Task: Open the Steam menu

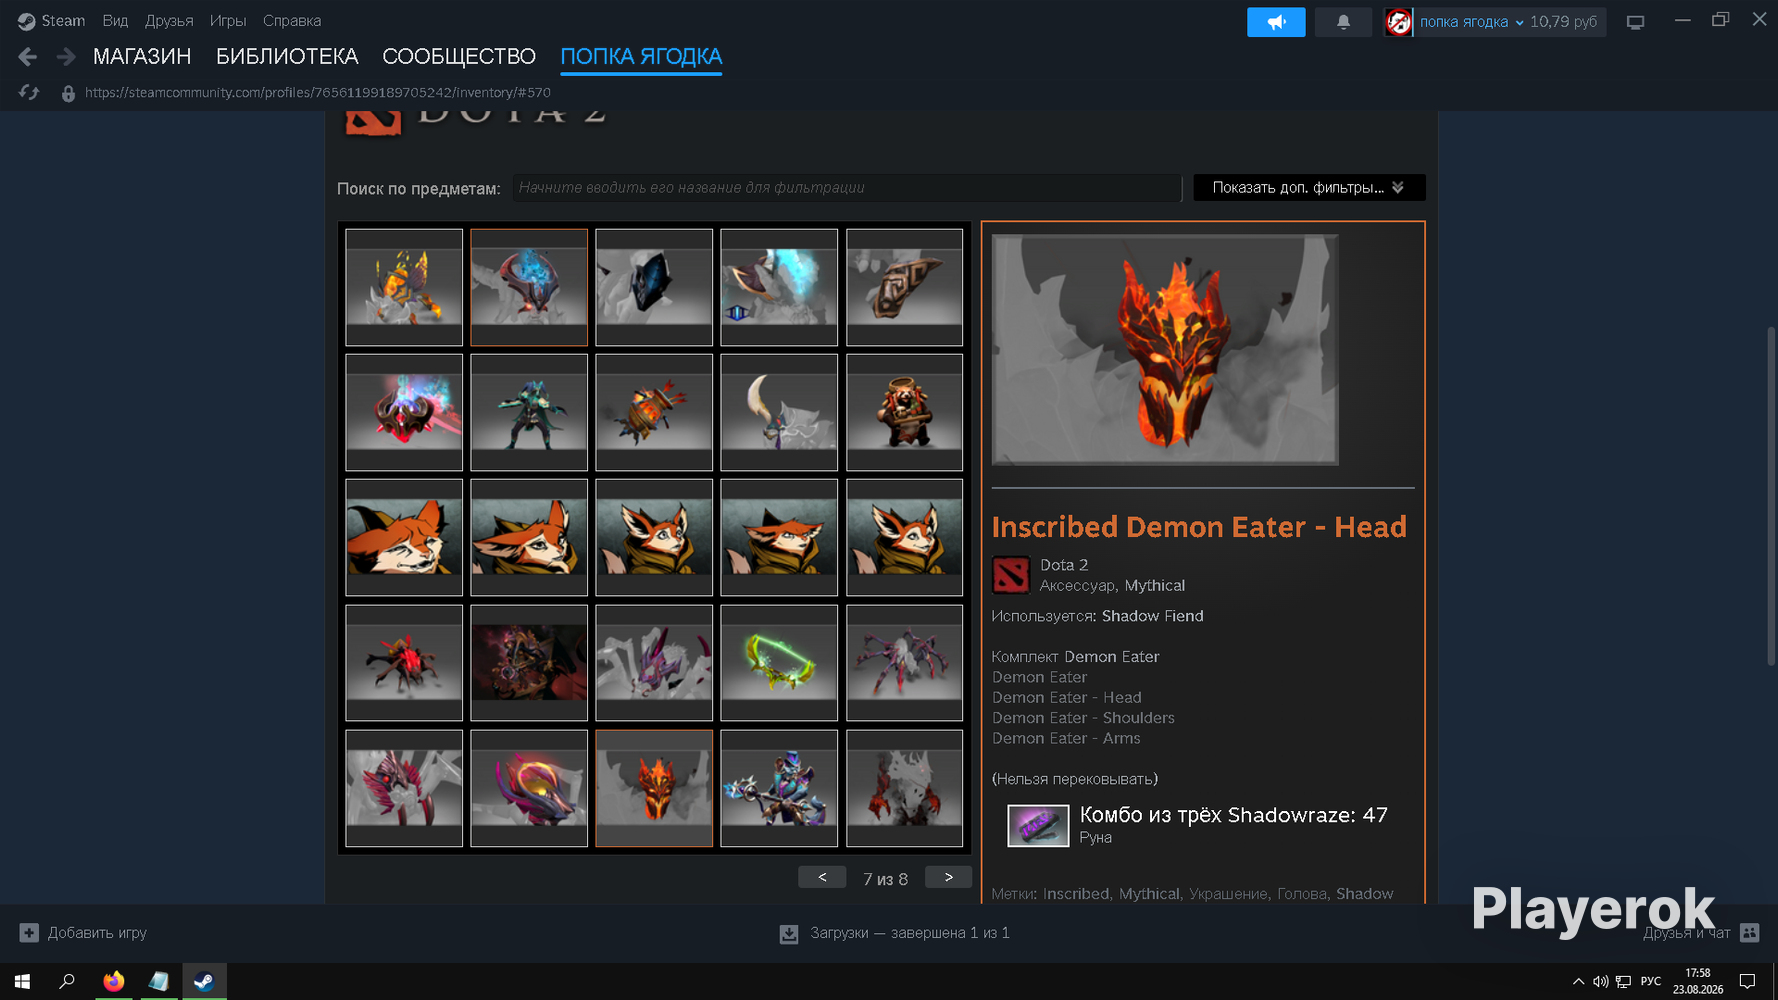Action: pyautogui.click(x=63, y=21)
